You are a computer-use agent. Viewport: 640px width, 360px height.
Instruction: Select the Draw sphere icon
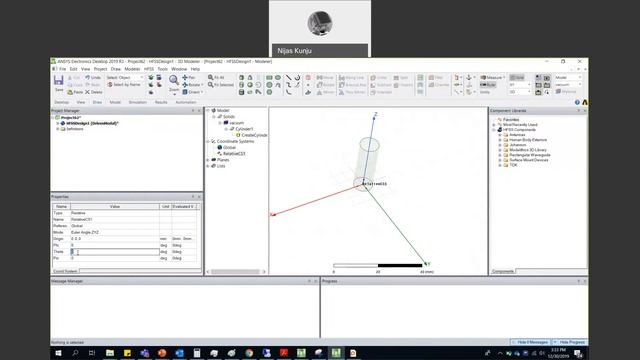(x=250, y=85)
